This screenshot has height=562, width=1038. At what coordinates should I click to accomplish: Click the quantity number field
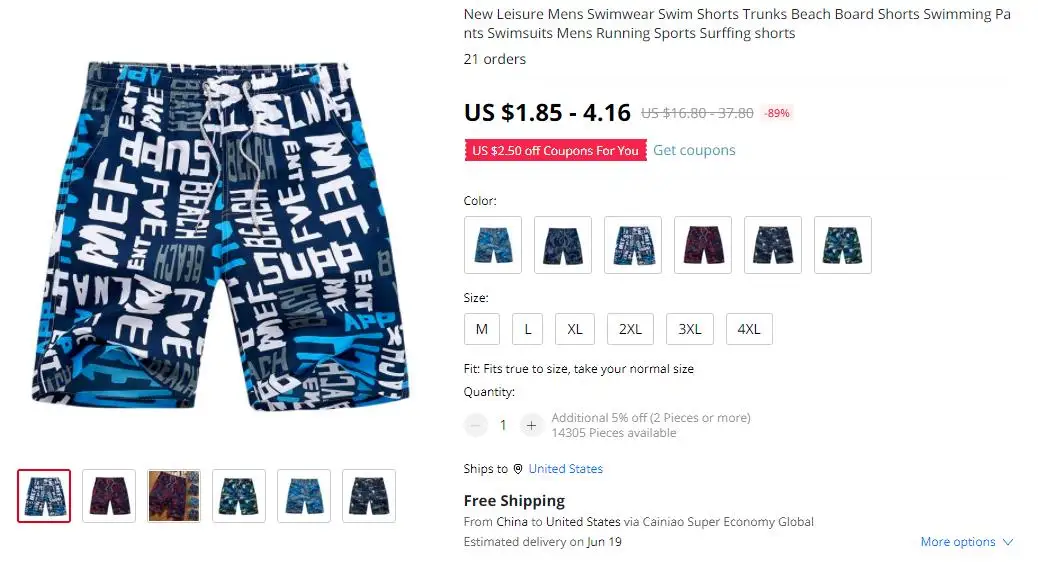tap(503, 425)
